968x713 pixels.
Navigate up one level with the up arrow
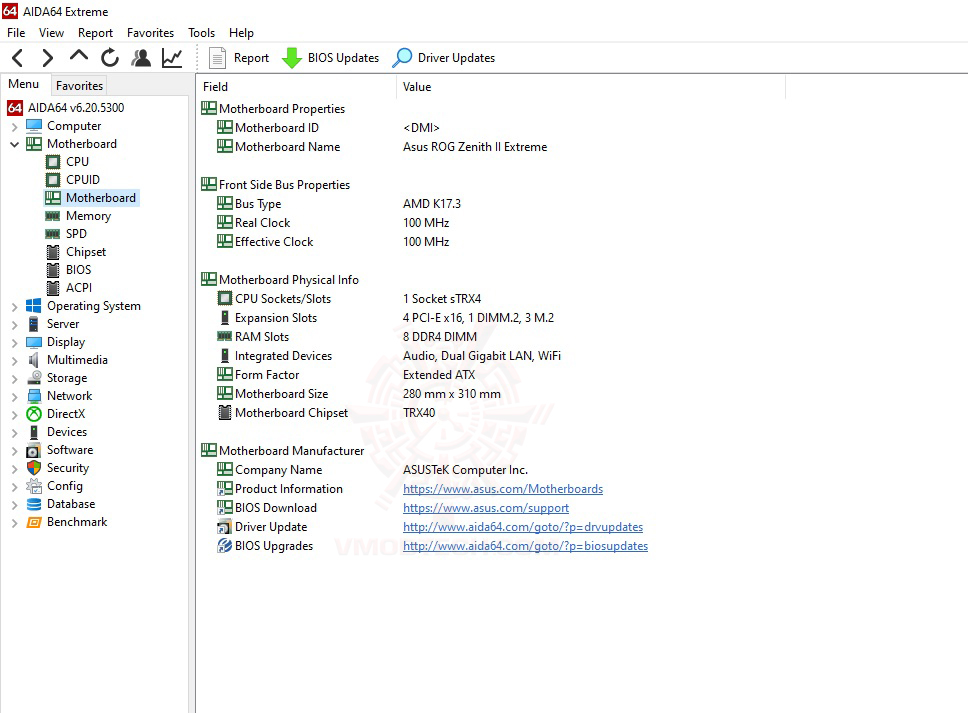[79, 57]
